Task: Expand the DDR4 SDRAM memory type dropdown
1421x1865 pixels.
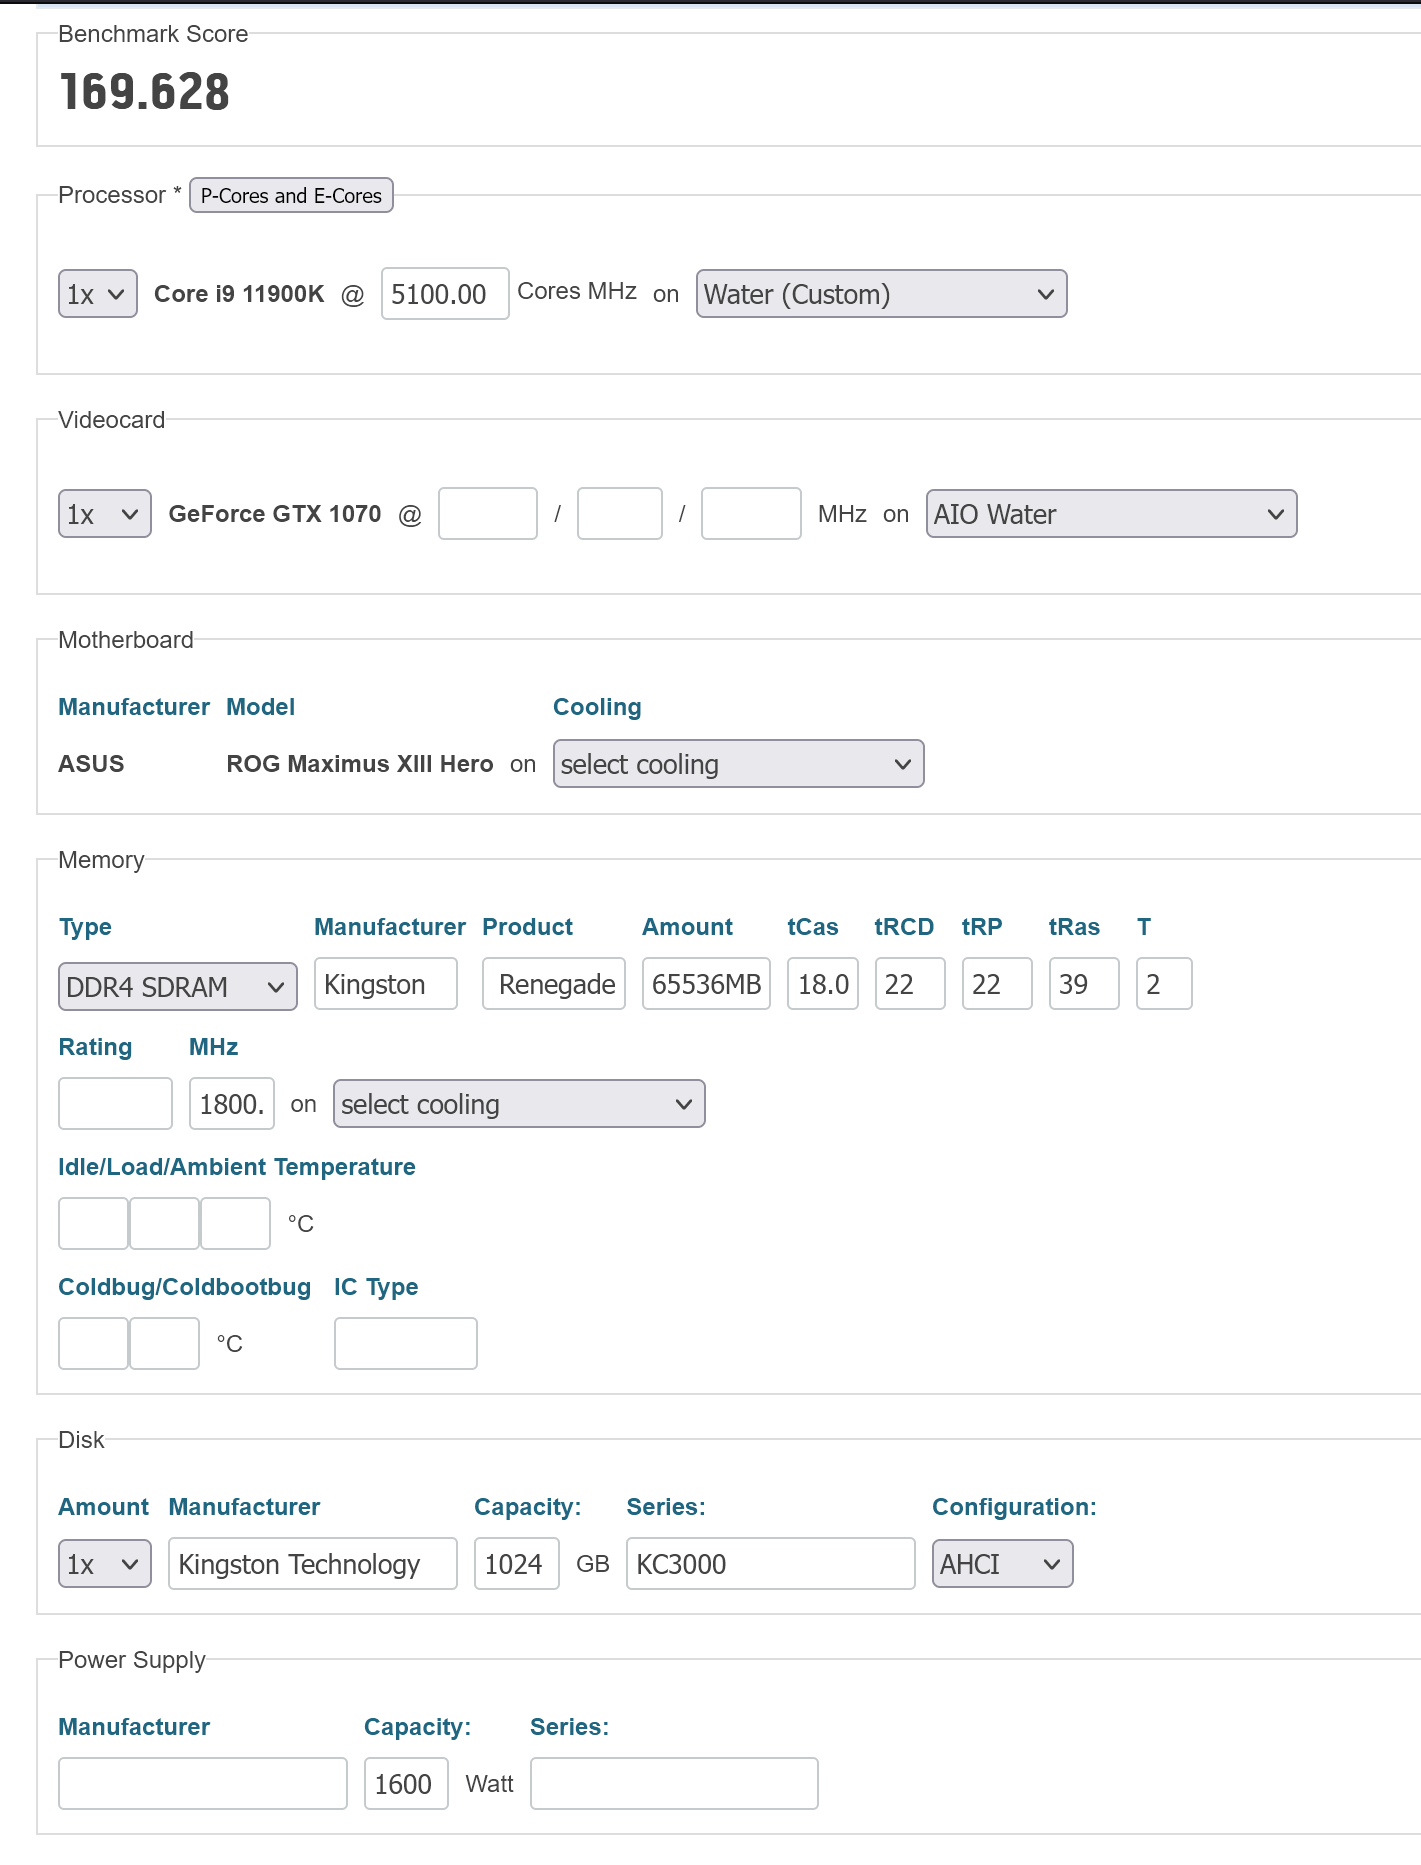Action: tap(177, 987)
